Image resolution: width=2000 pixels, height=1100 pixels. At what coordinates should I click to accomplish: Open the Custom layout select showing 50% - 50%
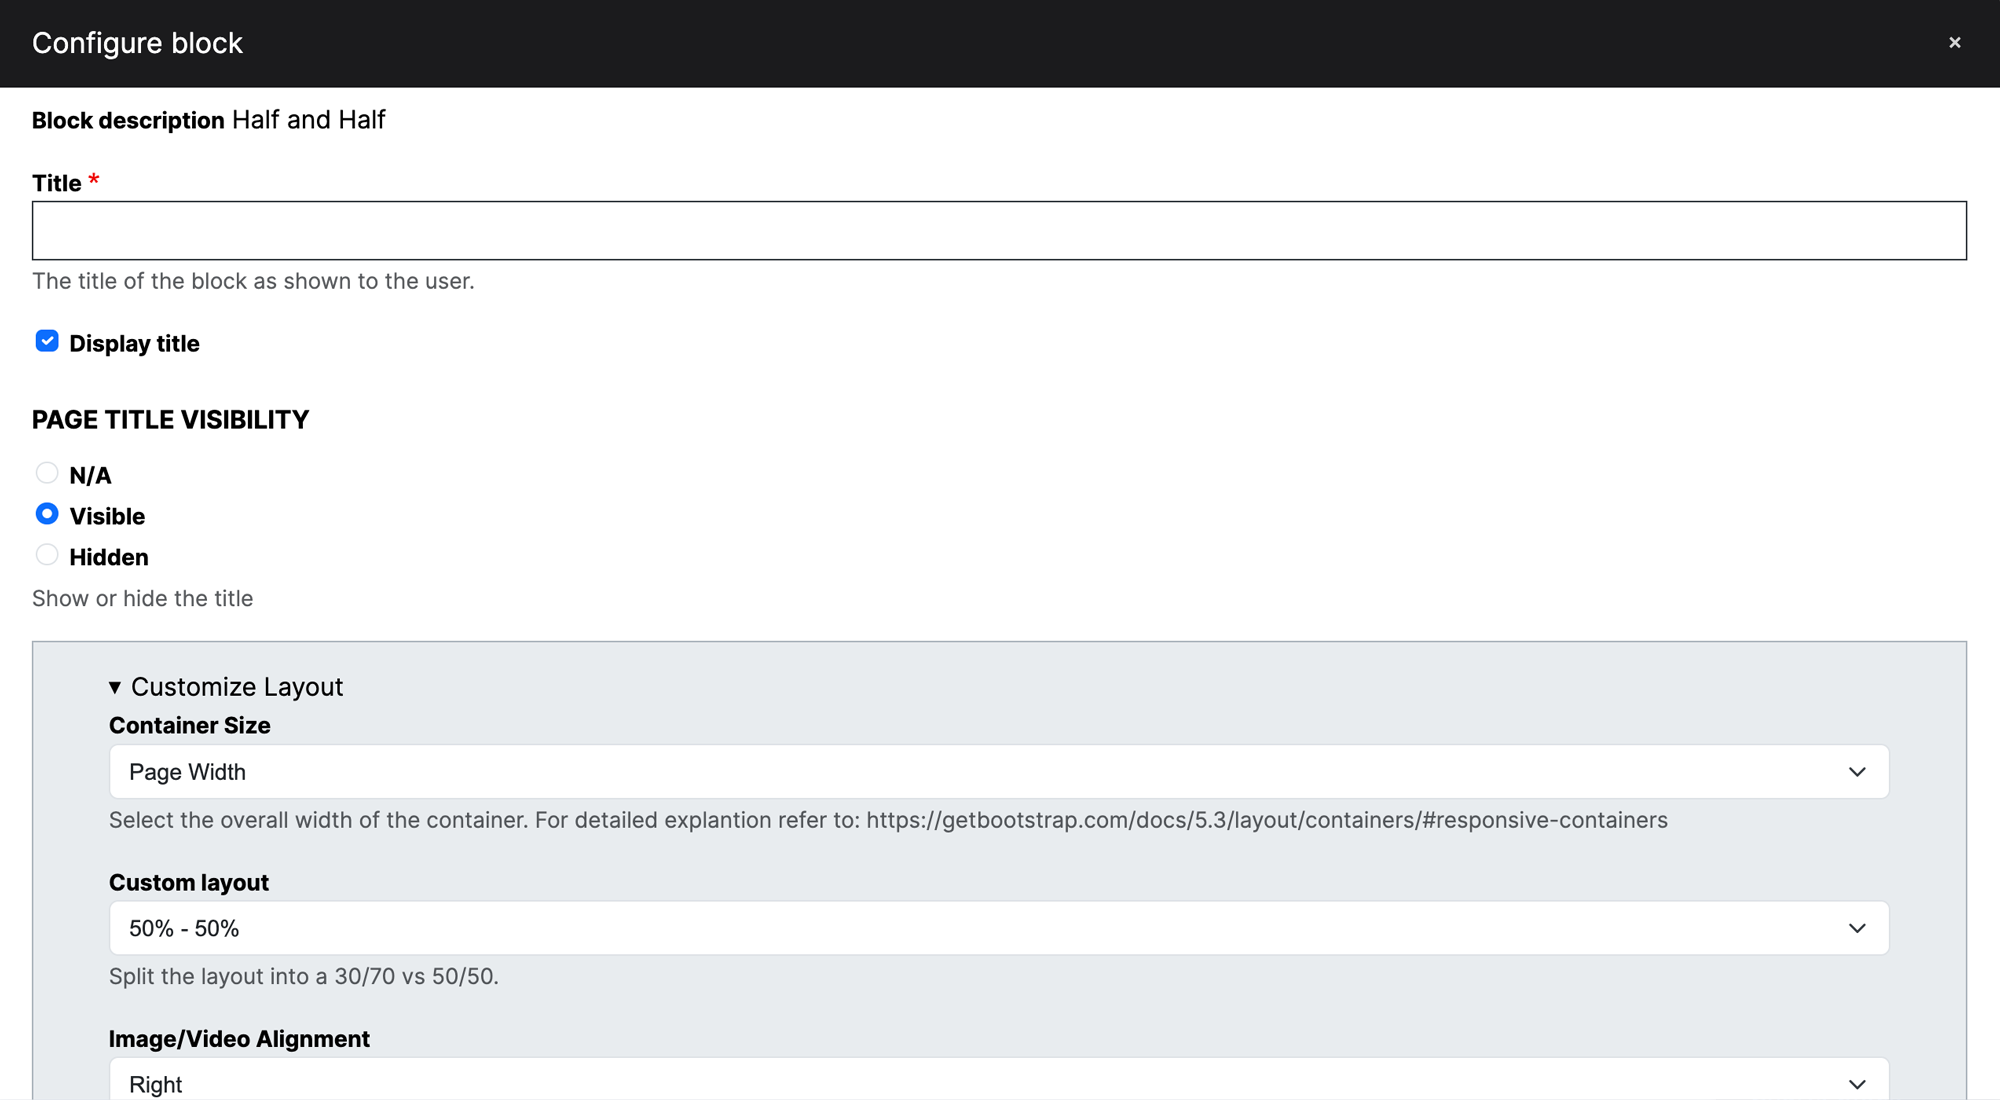point(980,928)
